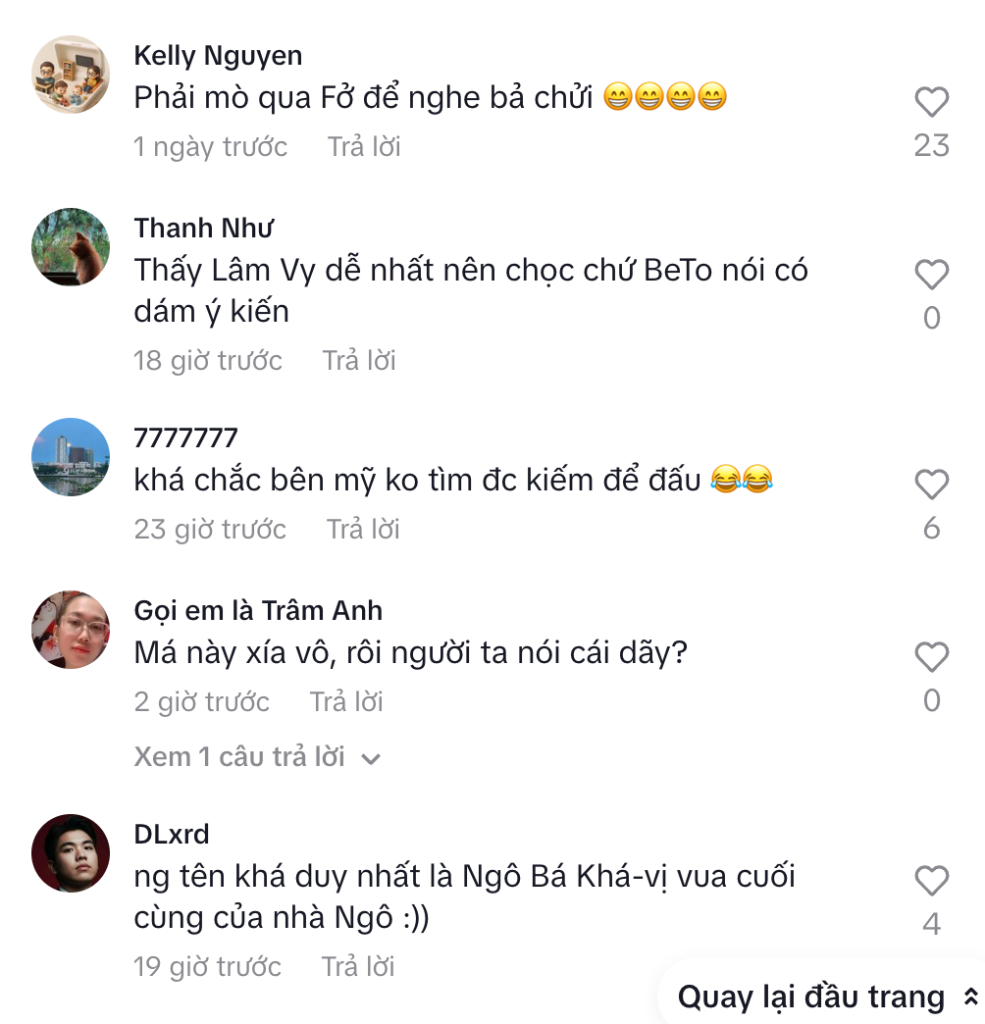Open Thanh Như's cat profile picture
The width and height of the screenshot is (985, 1024).
[70, 249]
